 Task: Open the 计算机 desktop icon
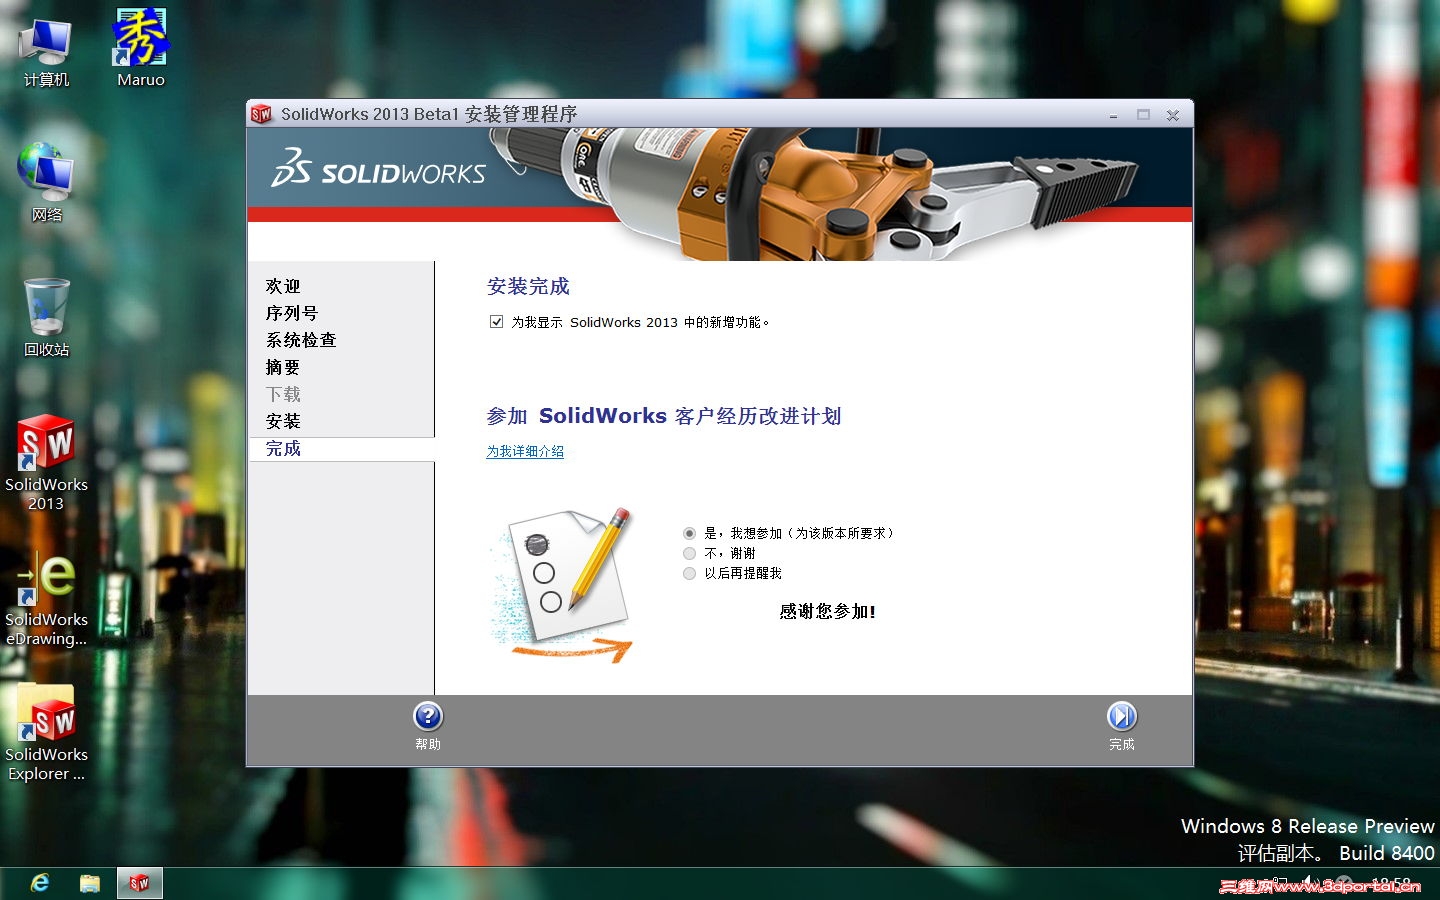46,52
